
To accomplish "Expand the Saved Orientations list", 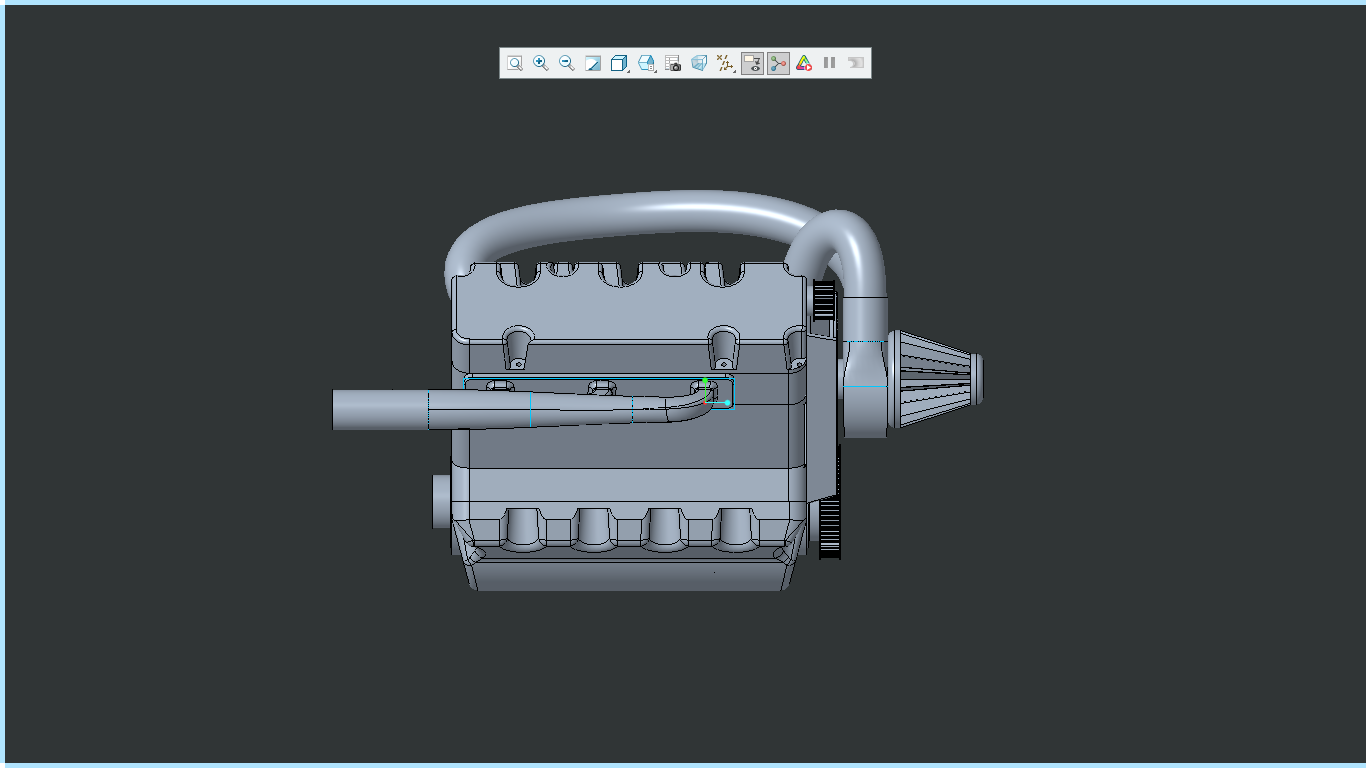I will point(646,63).
